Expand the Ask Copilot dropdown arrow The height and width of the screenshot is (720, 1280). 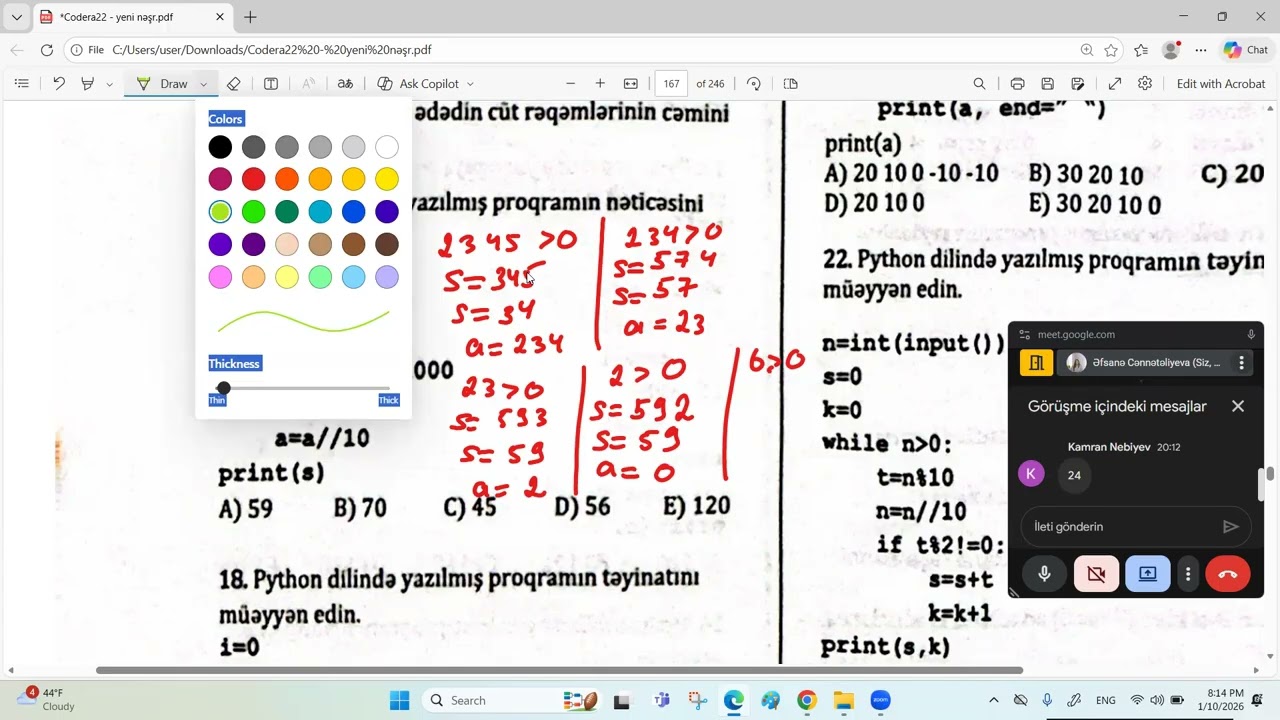click(470, 84)
